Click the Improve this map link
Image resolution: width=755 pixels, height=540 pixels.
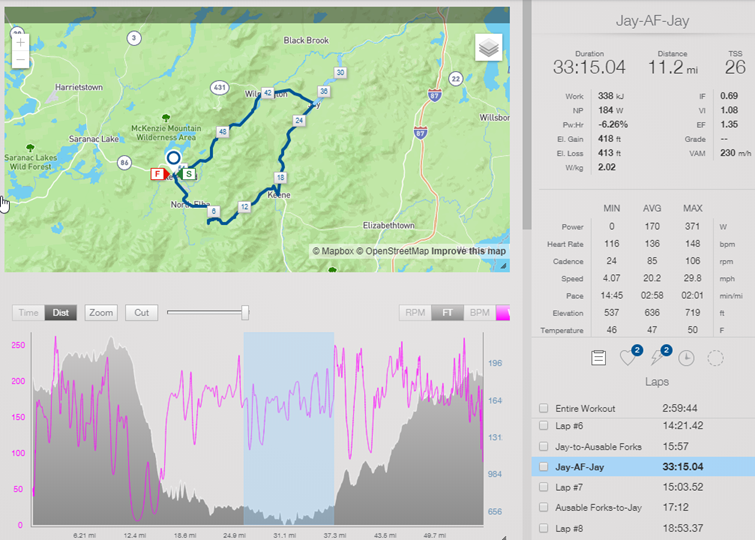pyautogui.click(x=469, y=251)
